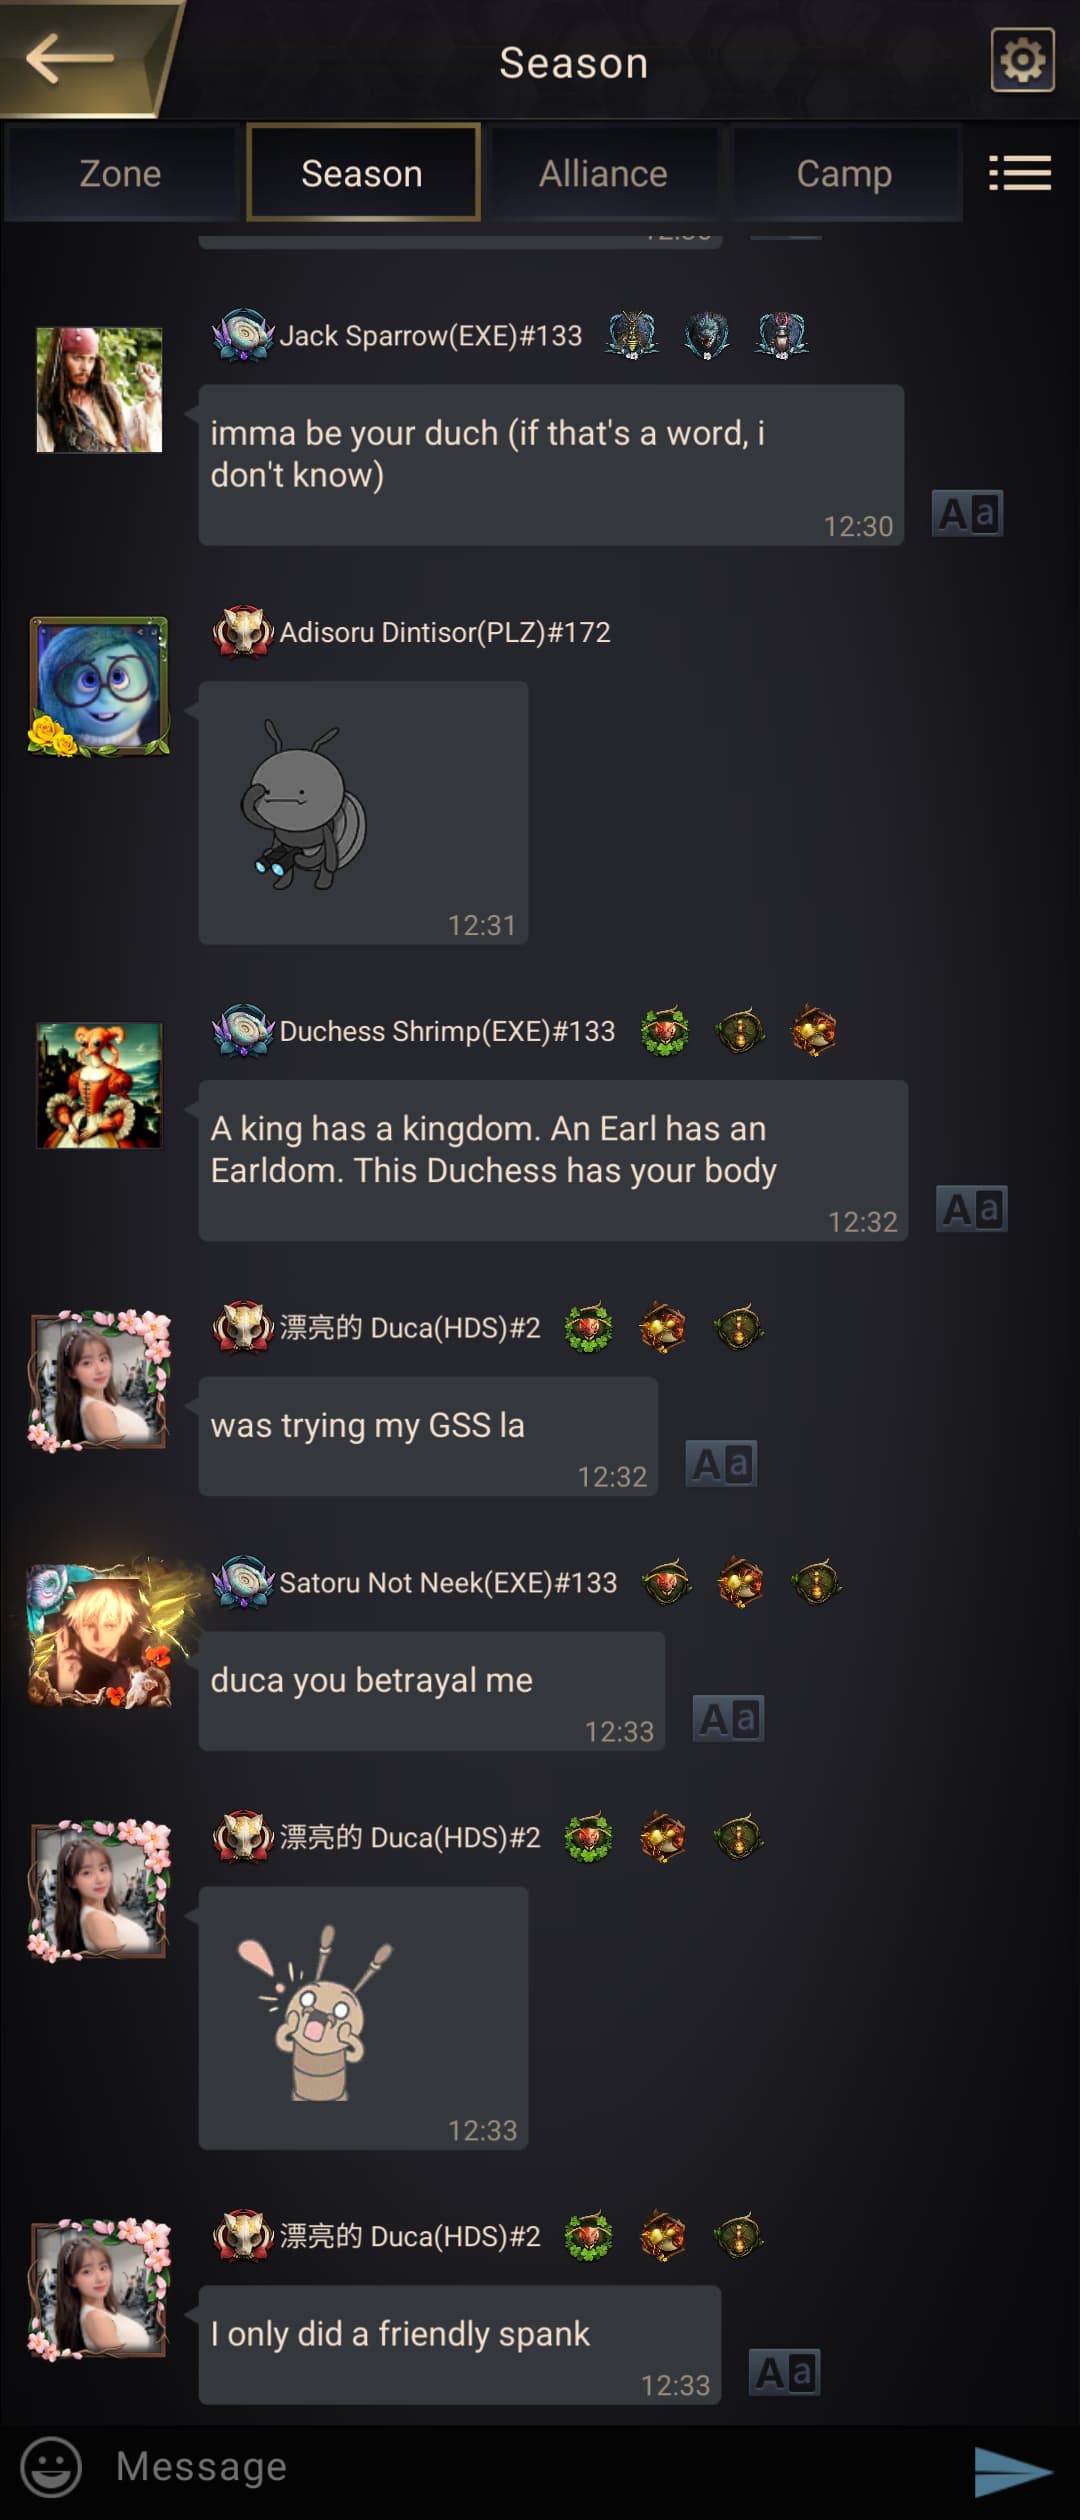1080x2520 pixels.
Task: Tap Satoru Not Neek(EXE)#133 player name
Action: tap(448, 1582)
